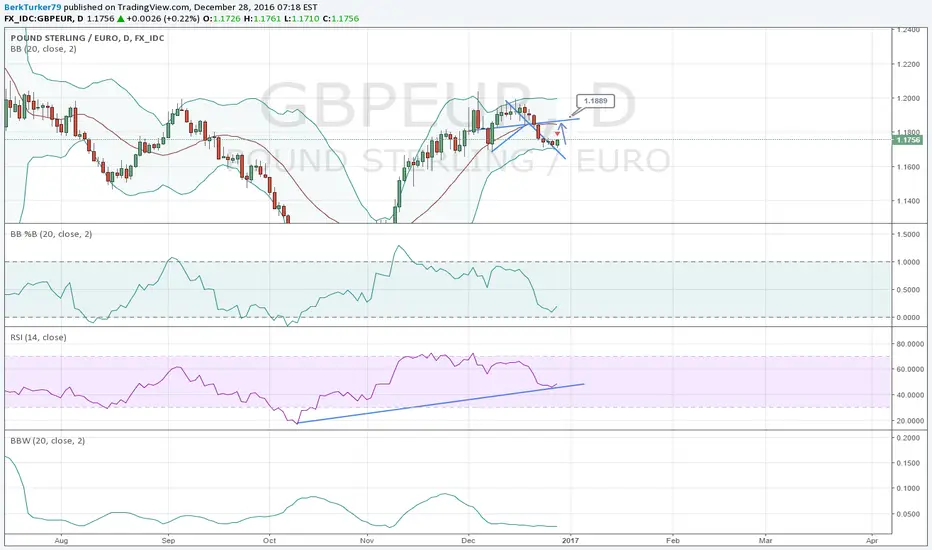Click the 20.0000 value on RSI scale
932x550 pixels.
[910, 420]
